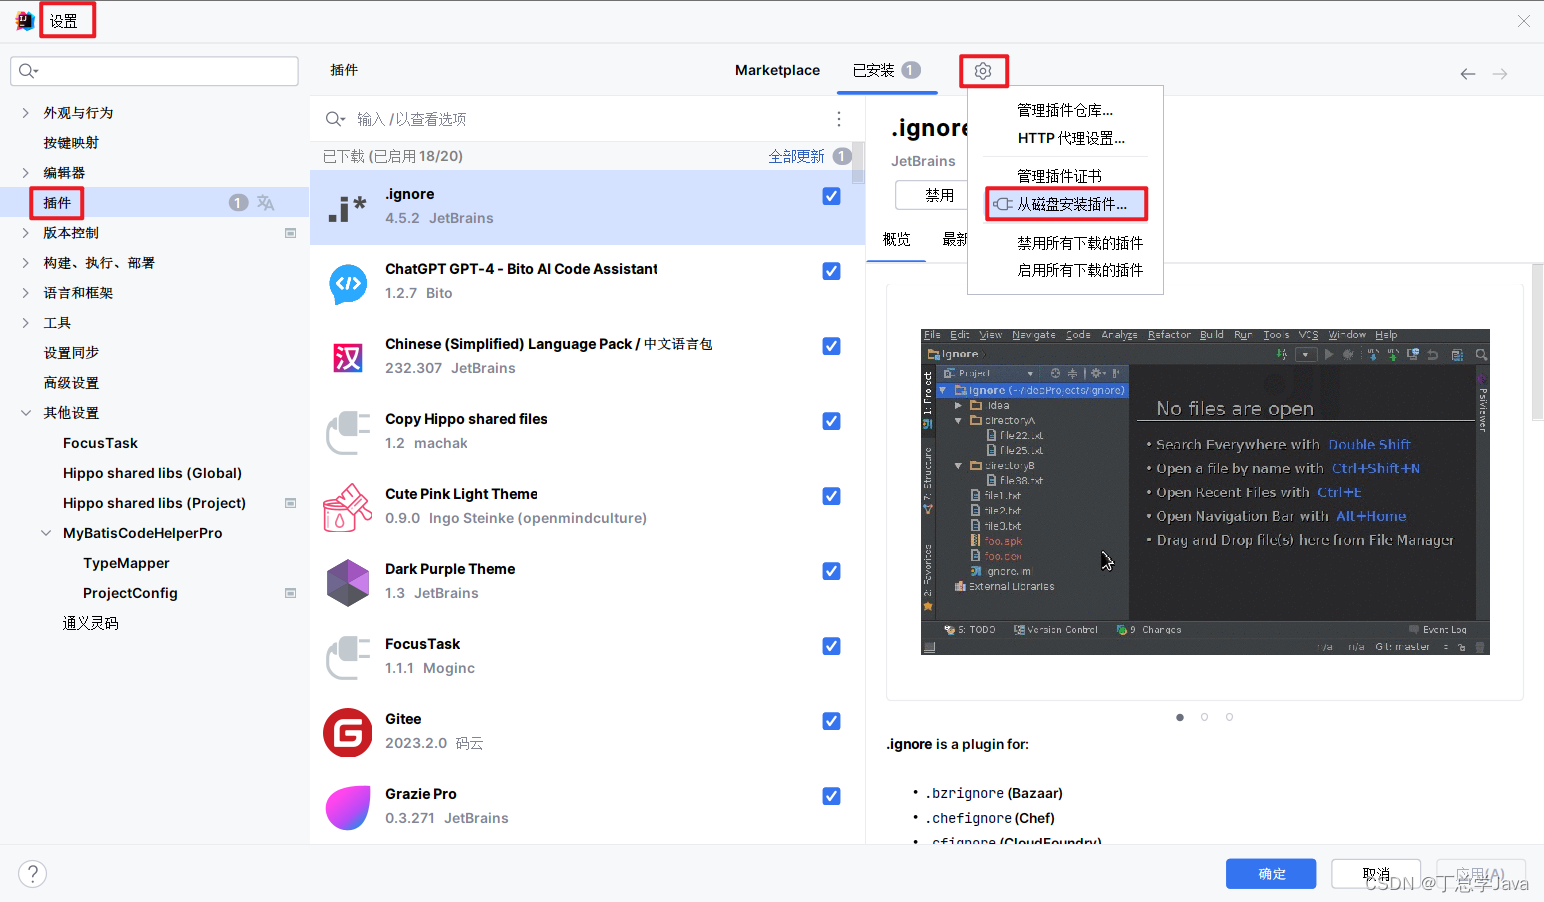Click the Copy Hippo shared files icon
The width and height of the screenshot is (1544, 902).
pyautogui.click(x=348, y=432)
